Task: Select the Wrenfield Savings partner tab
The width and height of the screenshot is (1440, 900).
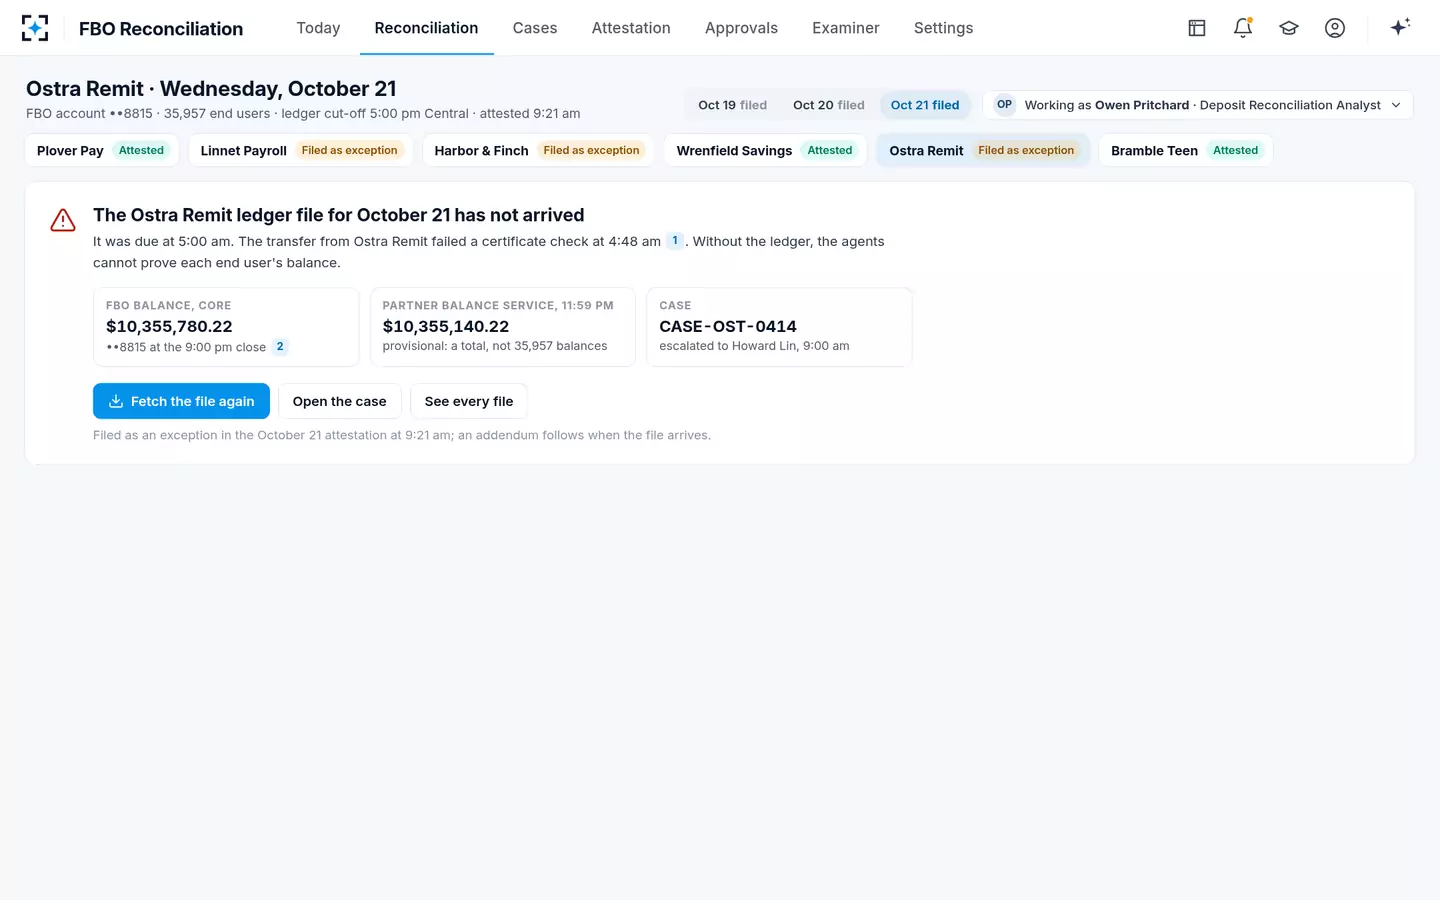Action: tap(765, 150)
